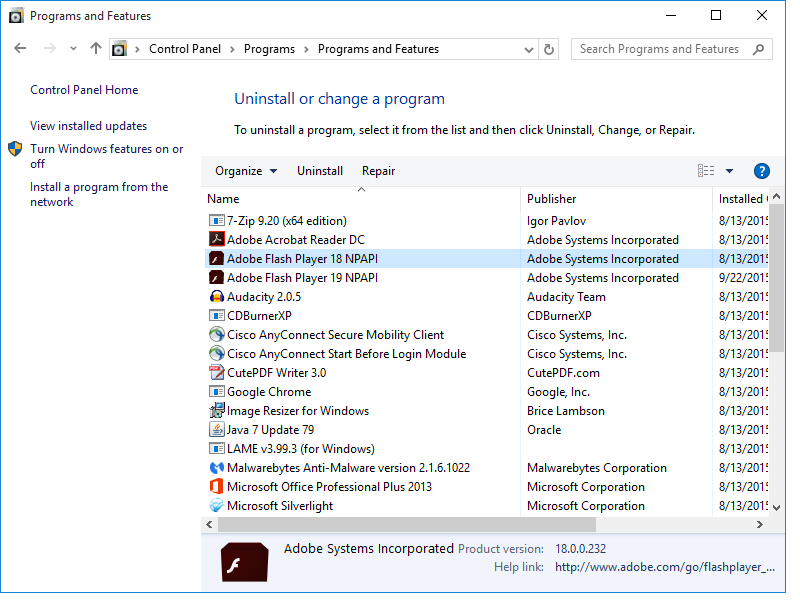800x600 pixels.
Task: Click the Adobe Acrobat Reader DC icon
Action: click(217, 240)
